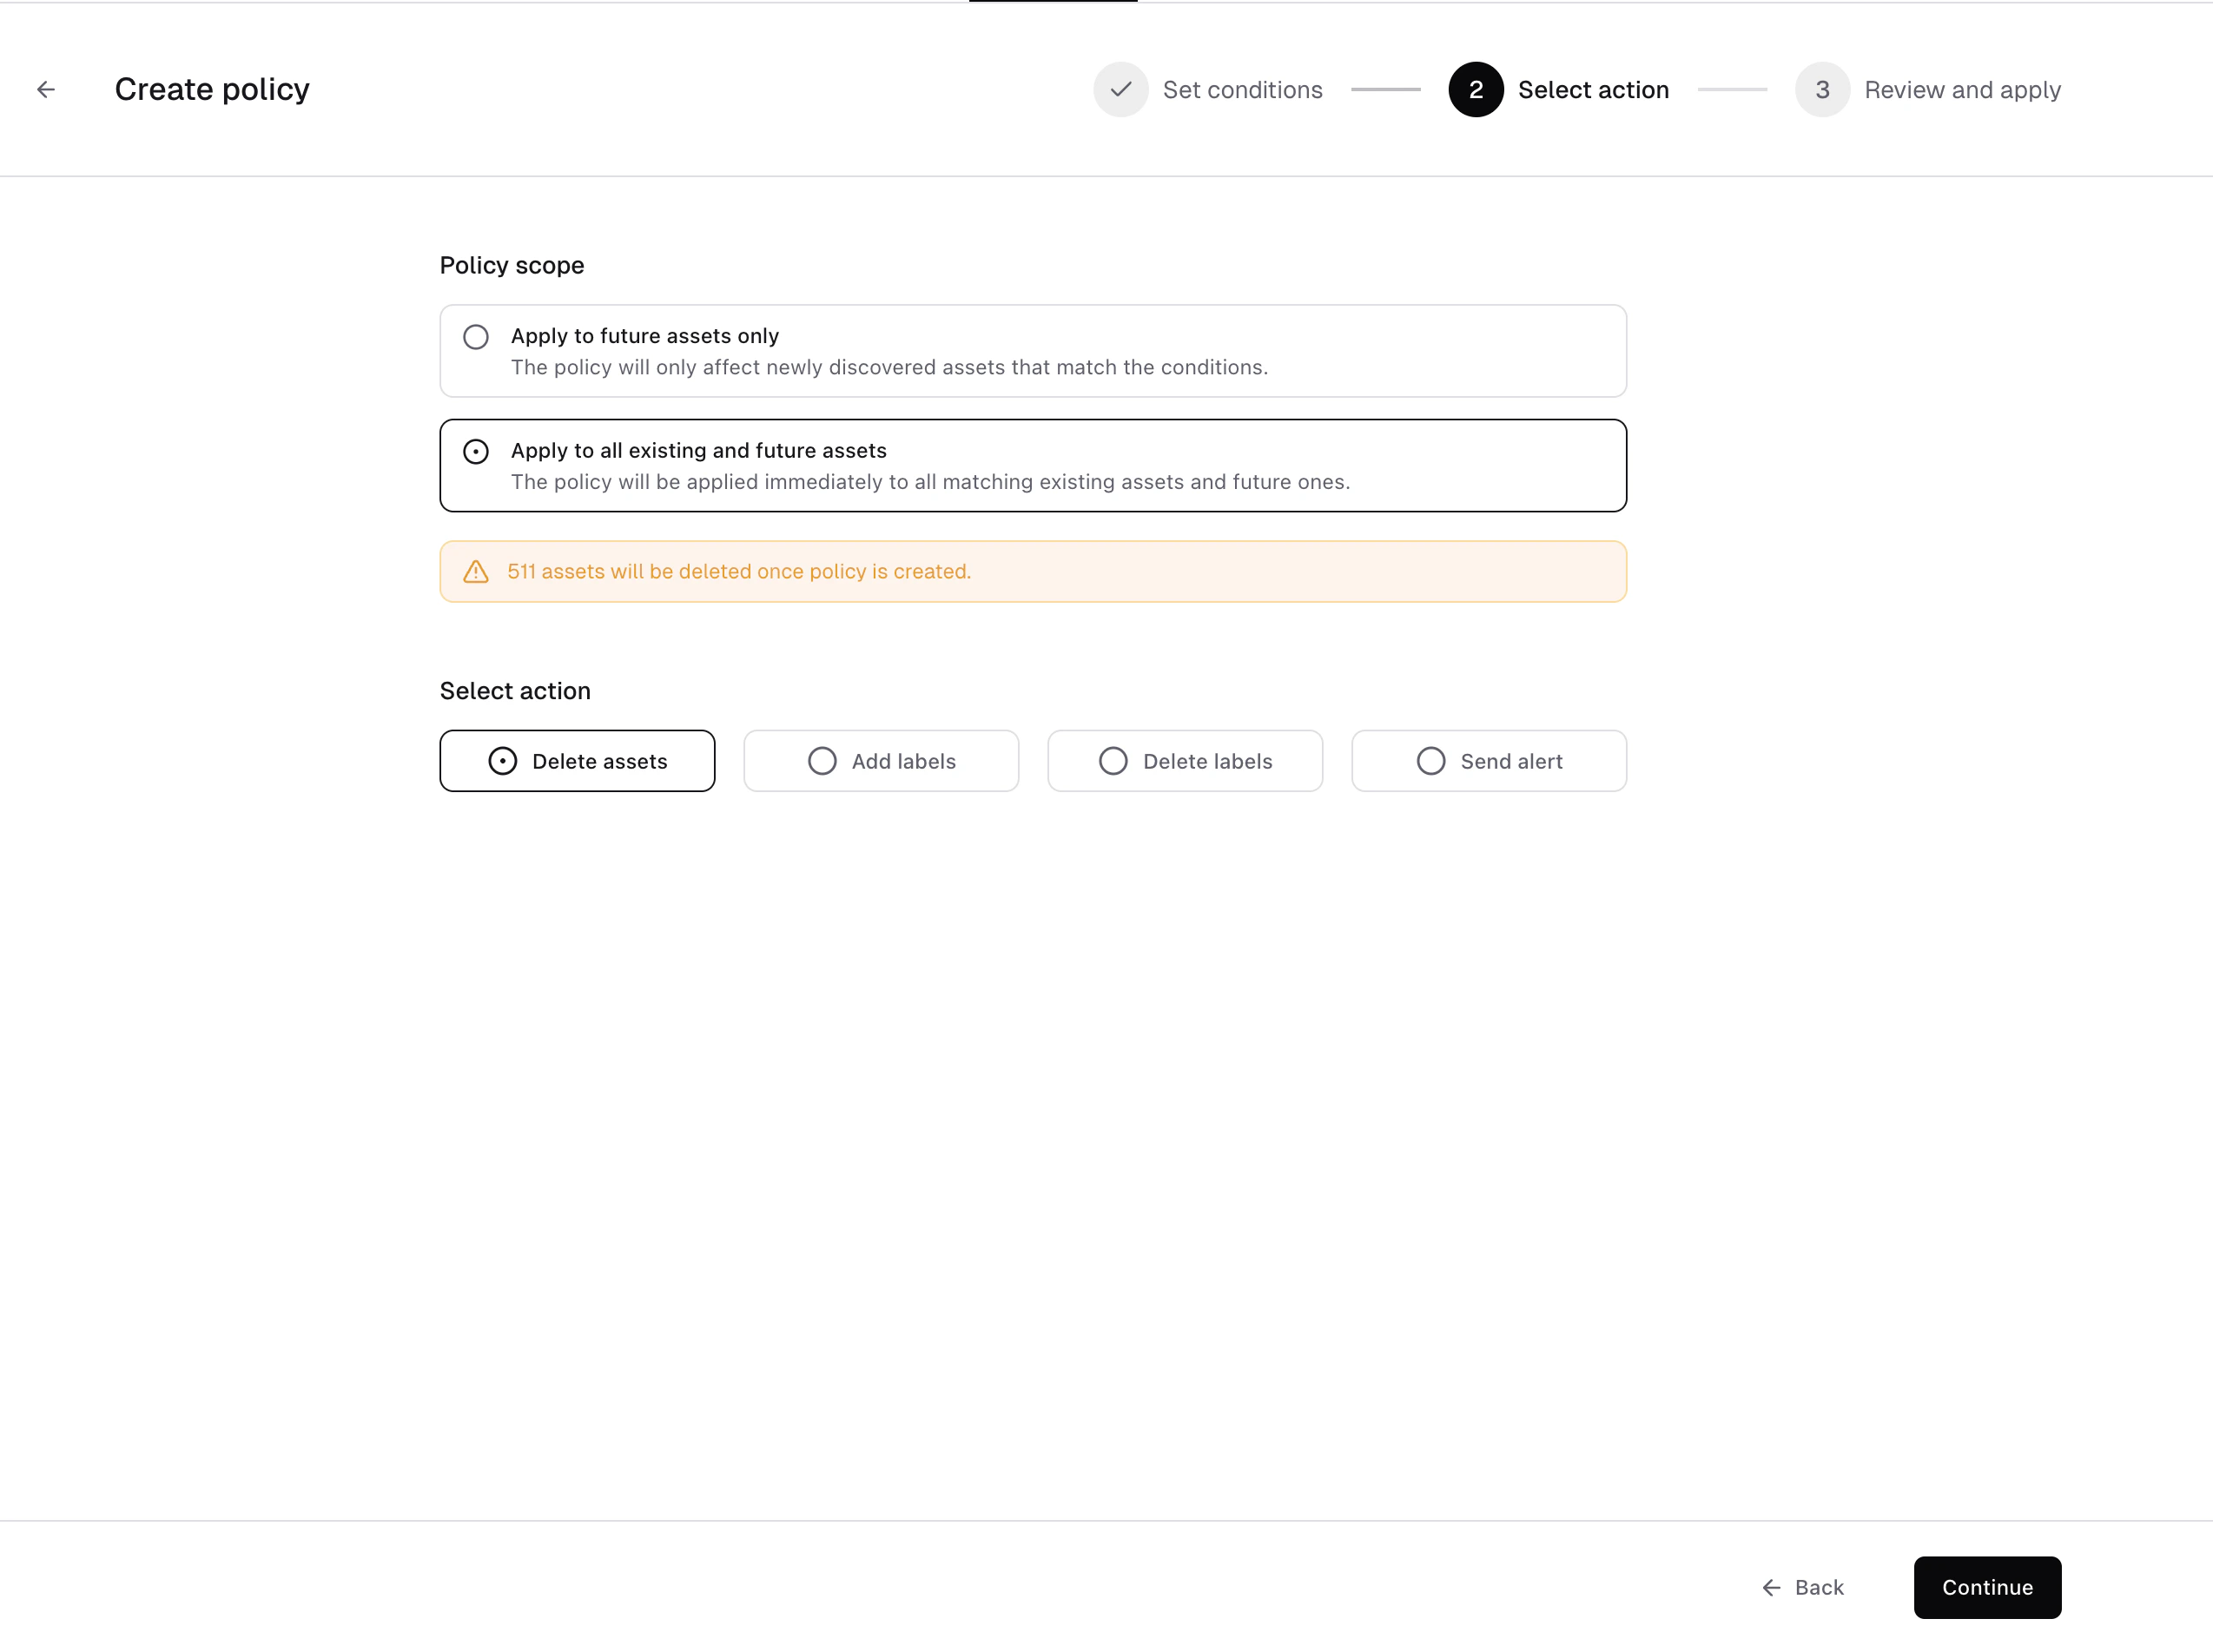Click the left arrow icon next to Back
This screenshot has width=2213, height=1652.
1771,1587
